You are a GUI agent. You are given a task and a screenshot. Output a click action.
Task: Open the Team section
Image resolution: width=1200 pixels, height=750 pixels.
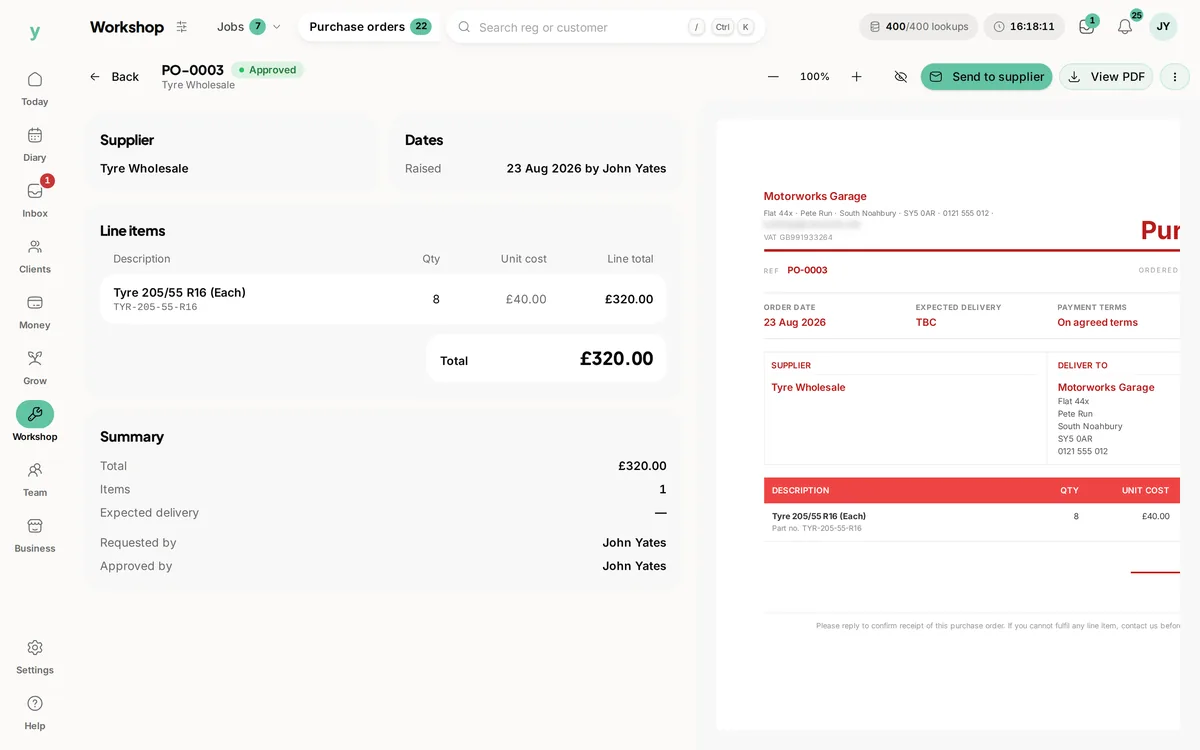(35, 479)
